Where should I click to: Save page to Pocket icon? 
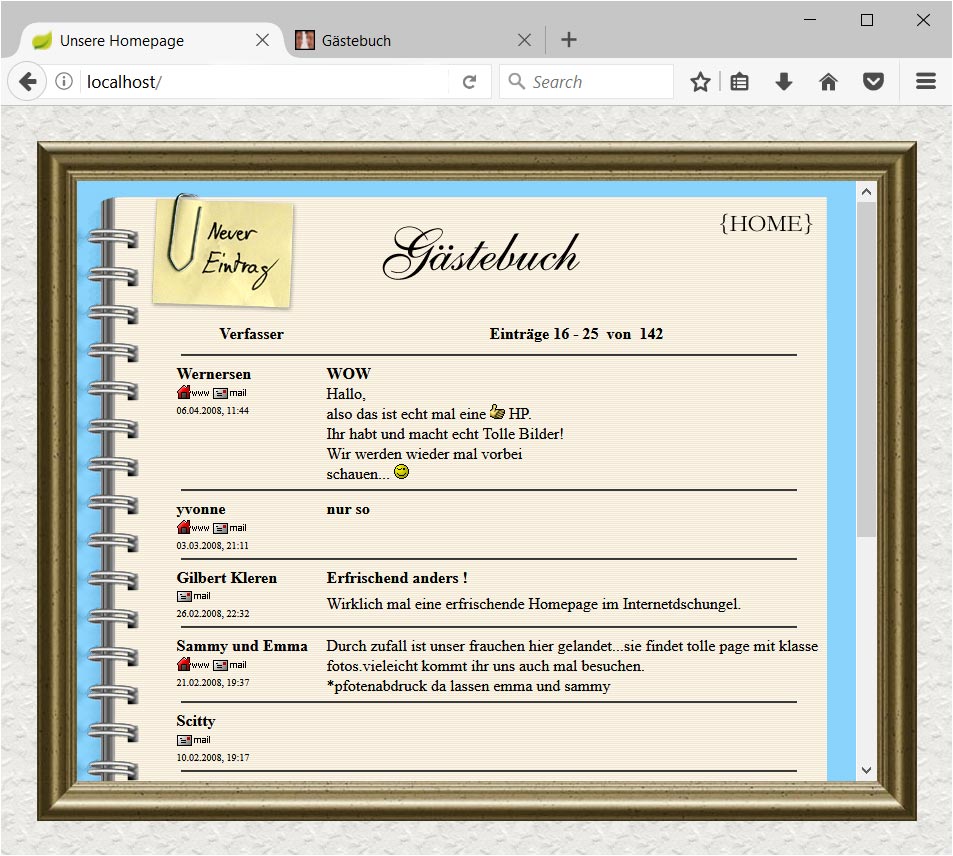pyautogui.click(x=873, y=81)
